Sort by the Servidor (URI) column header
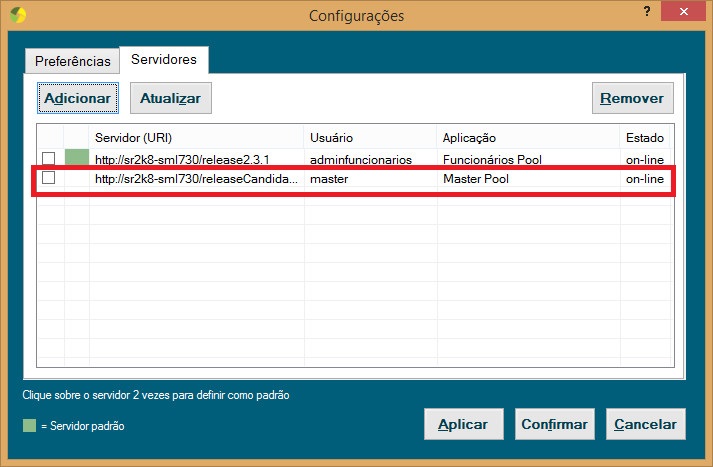 (196, 137)
